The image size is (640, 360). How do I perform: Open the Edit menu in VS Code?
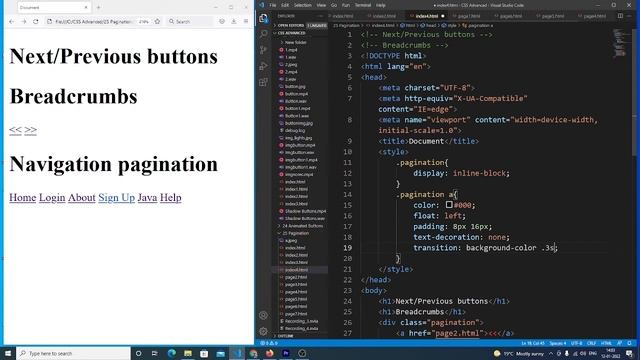click(285, 5)
